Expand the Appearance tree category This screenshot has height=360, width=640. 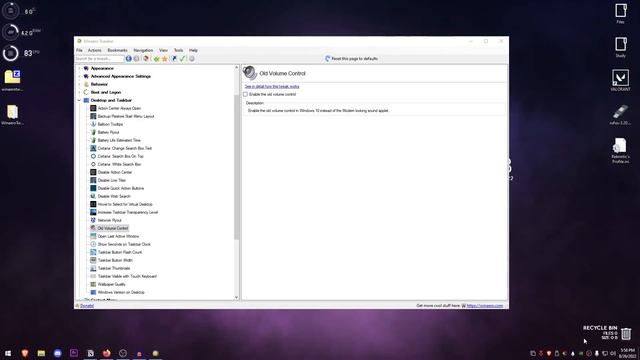coord(80,69)
